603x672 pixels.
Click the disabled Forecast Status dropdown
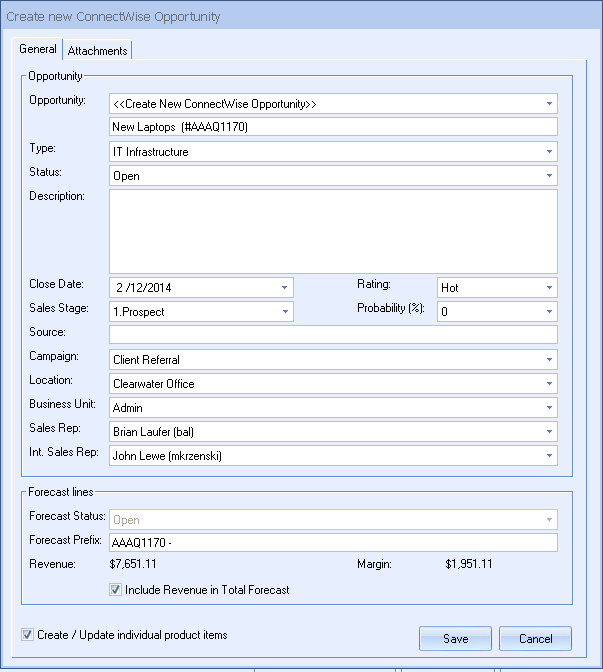tap(333, 519)
